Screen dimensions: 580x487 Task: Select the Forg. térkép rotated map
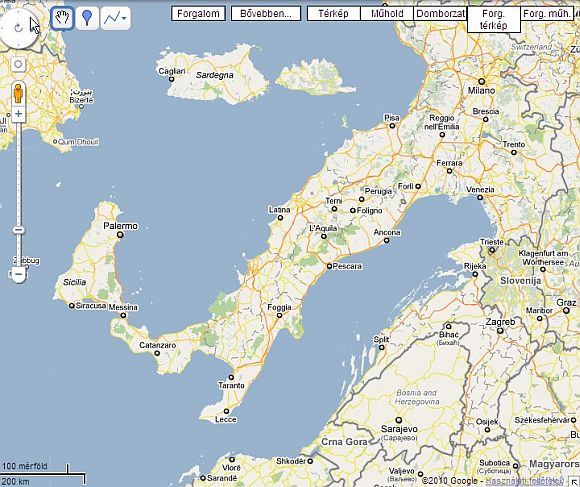(493, 20)
